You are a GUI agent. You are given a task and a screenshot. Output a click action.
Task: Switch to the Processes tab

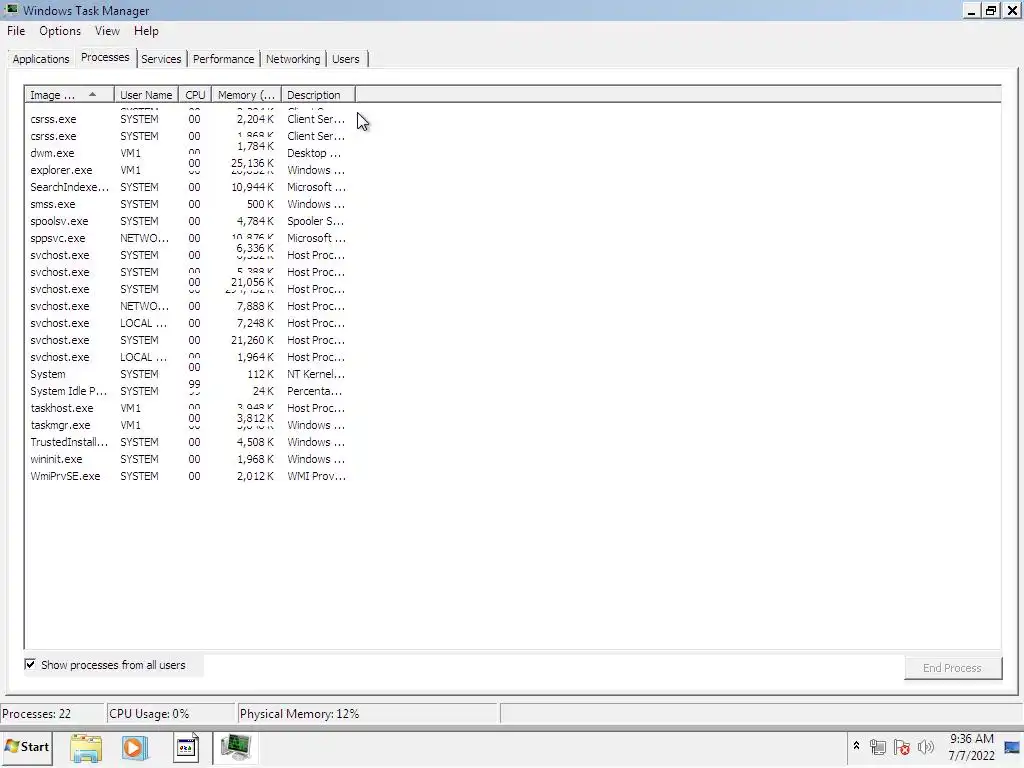(x=105, y=57)
